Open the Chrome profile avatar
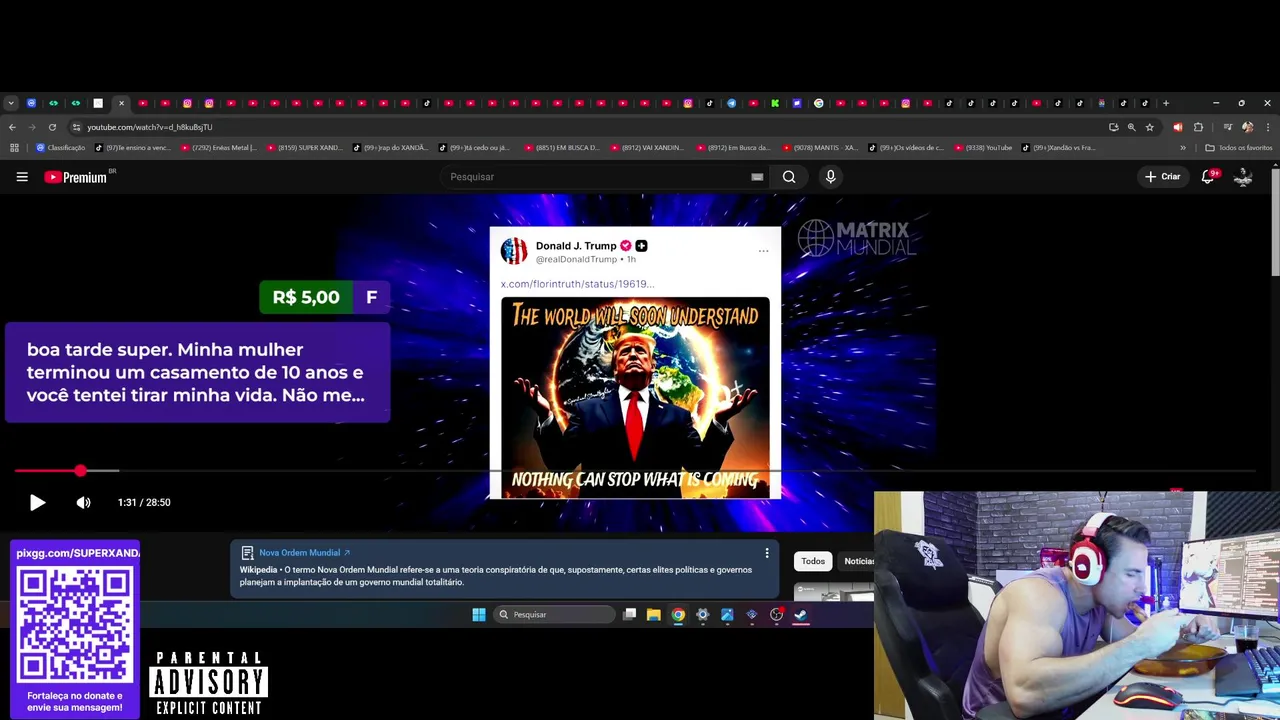This screenshot has height=720, width=1280. tap(1247, 127)
